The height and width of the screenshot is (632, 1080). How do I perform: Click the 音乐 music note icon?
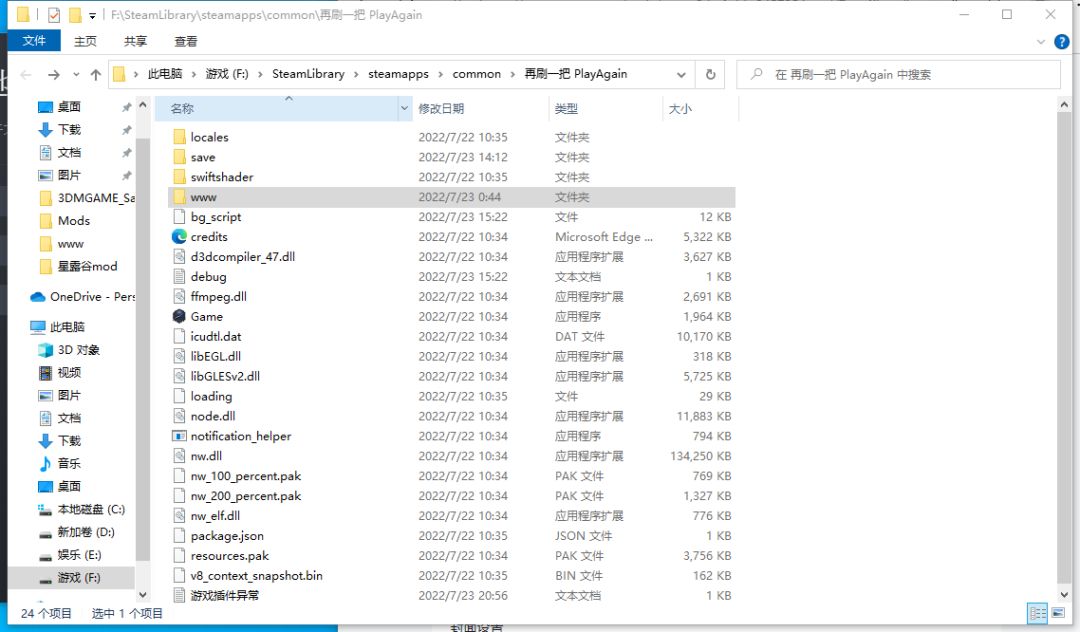click(x=45, y=463)
